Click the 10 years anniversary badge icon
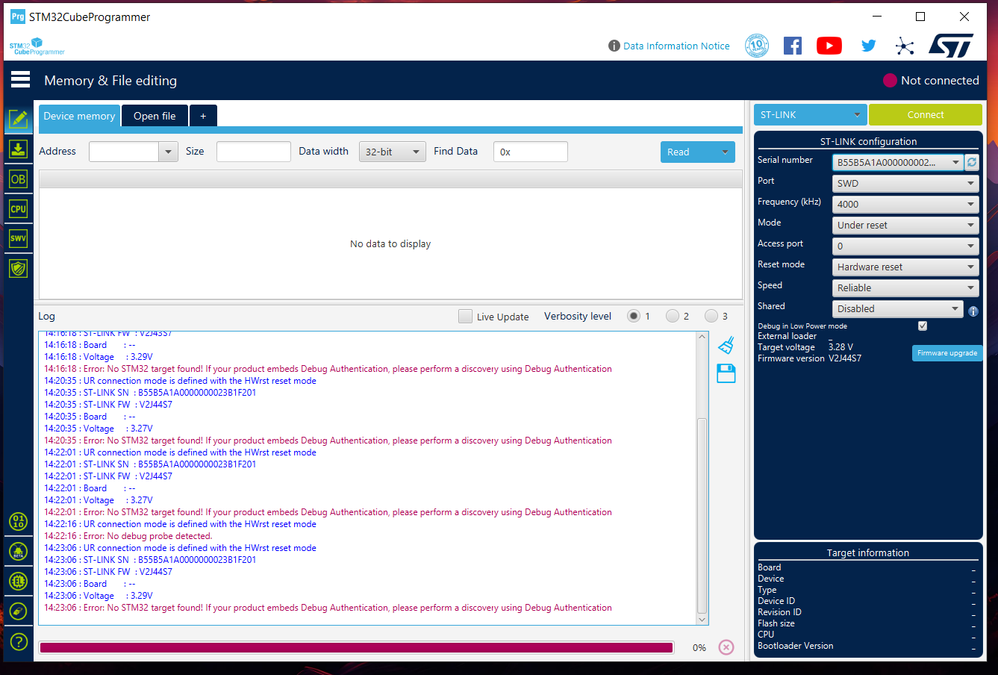Viewport: 998px width, 675px height. pyautogui.click(x=757, y=46)
